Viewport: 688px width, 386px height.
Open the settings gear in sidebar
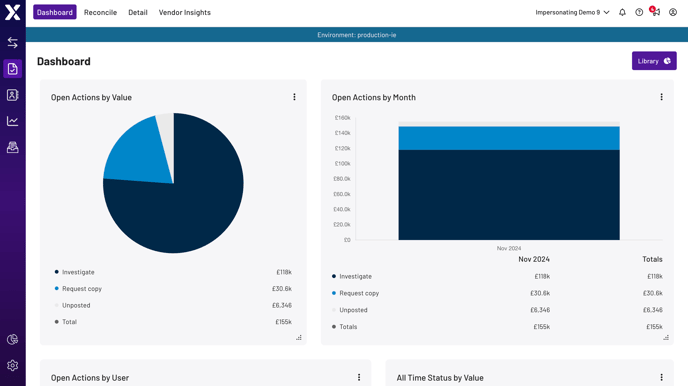point(12,365)
